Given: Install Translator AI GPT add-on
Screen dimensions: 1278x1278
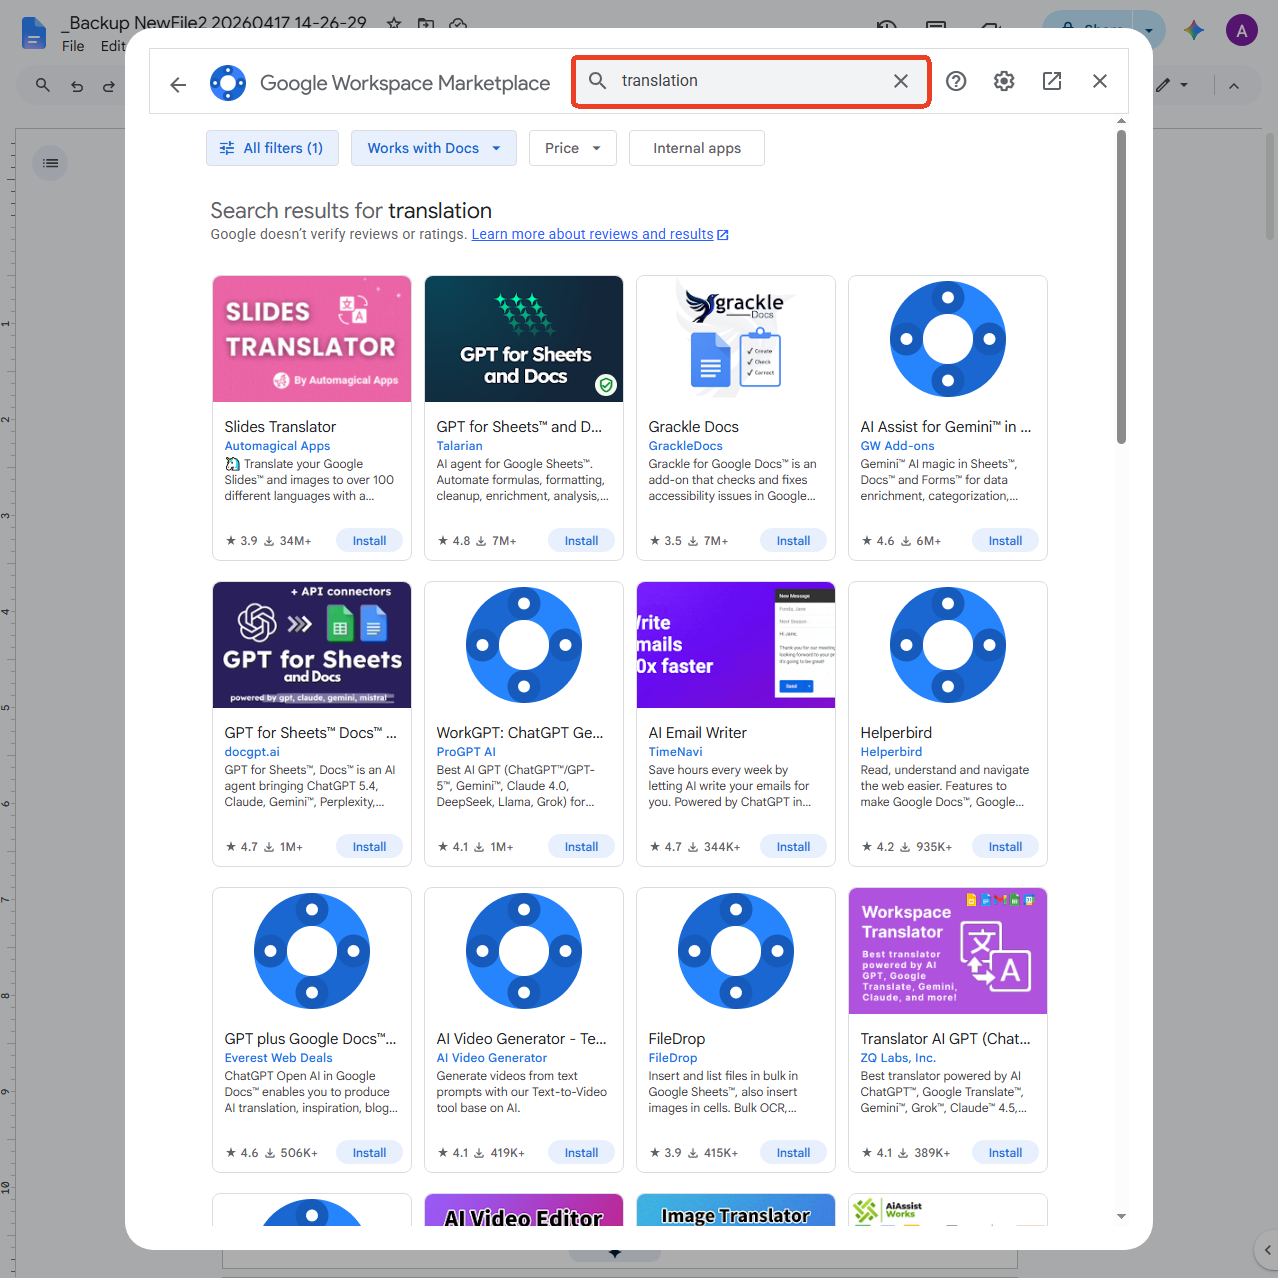Looking at the screenshot, I should click(x=1005, y=1153).
